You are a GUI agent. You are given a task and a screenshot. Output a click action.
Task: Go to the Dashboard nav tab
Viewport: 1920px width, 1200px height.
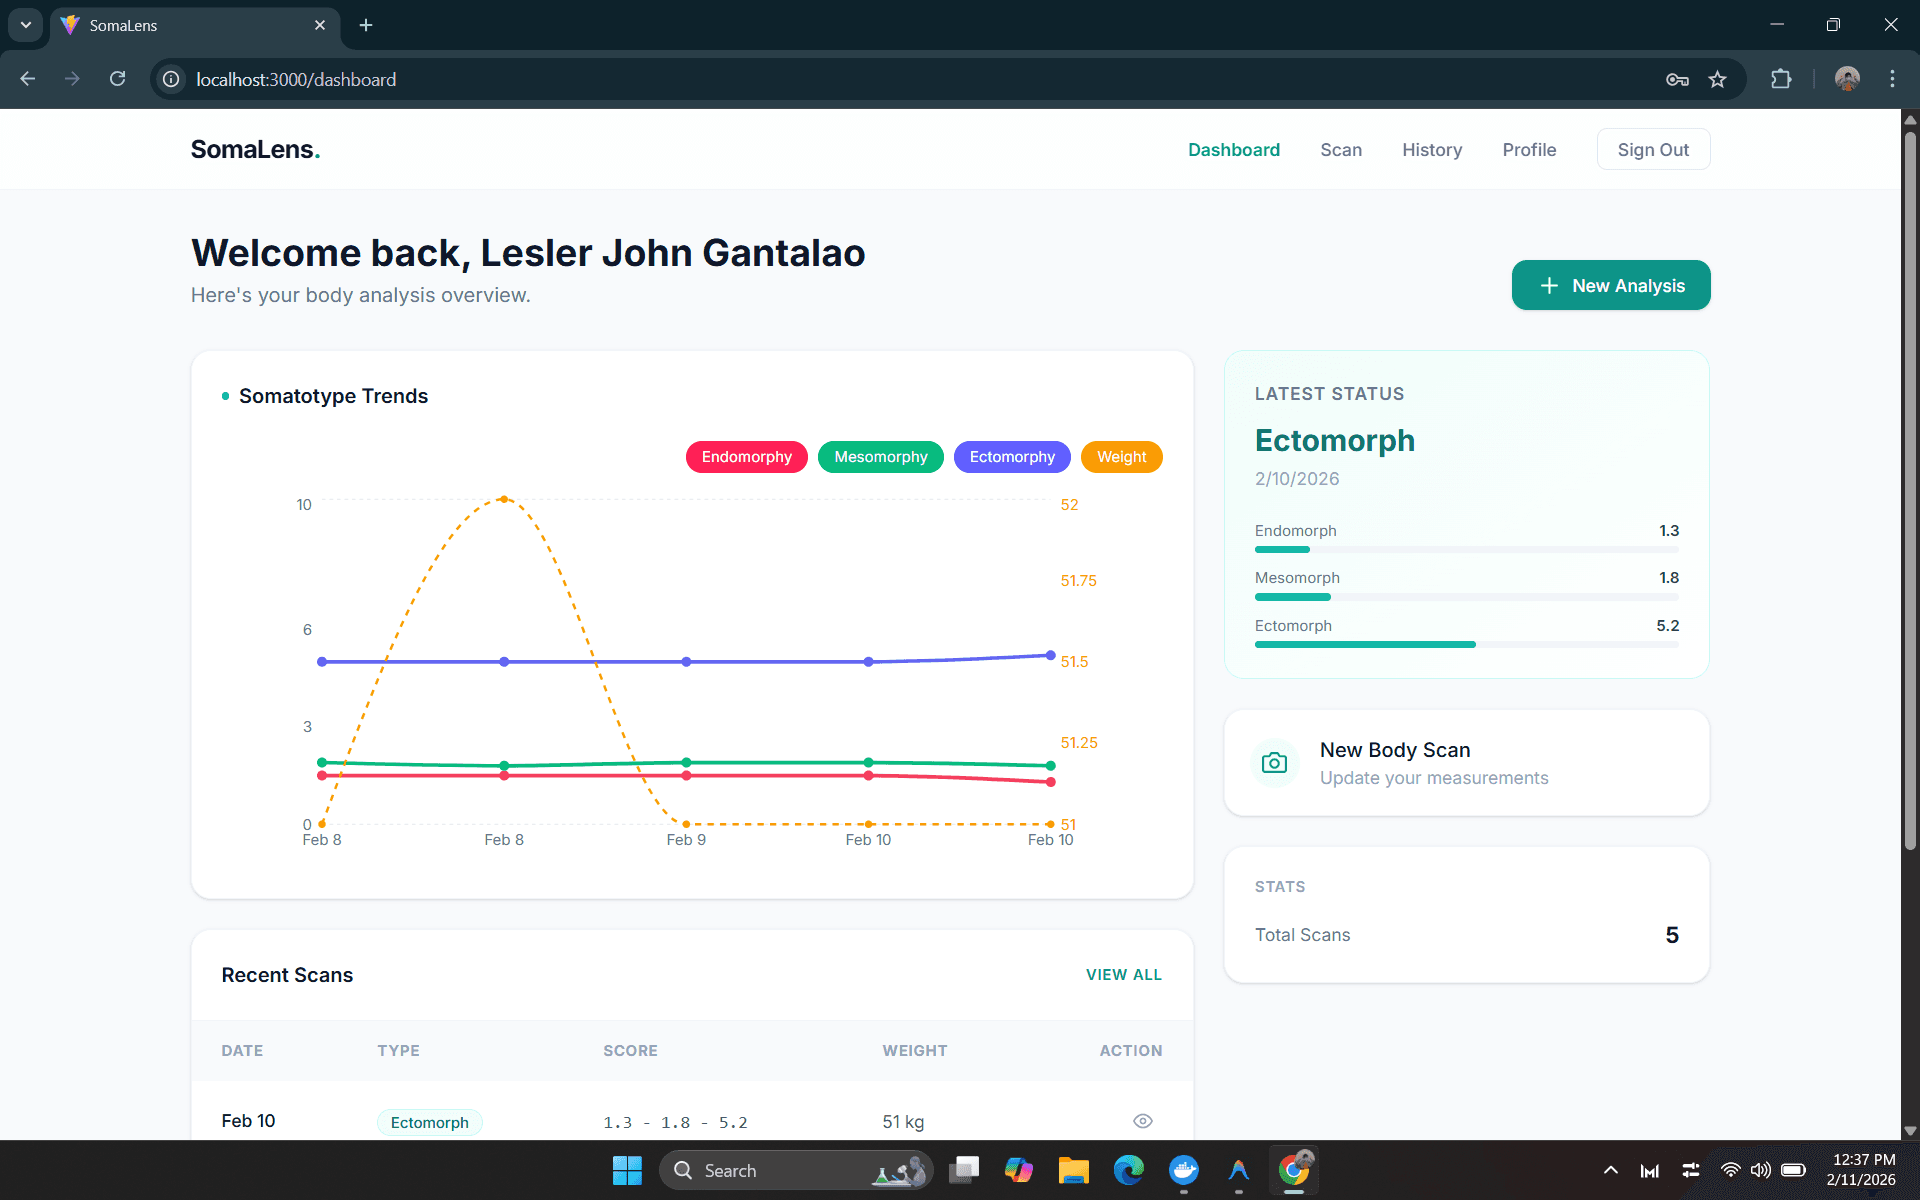(x=1233, y=150)
